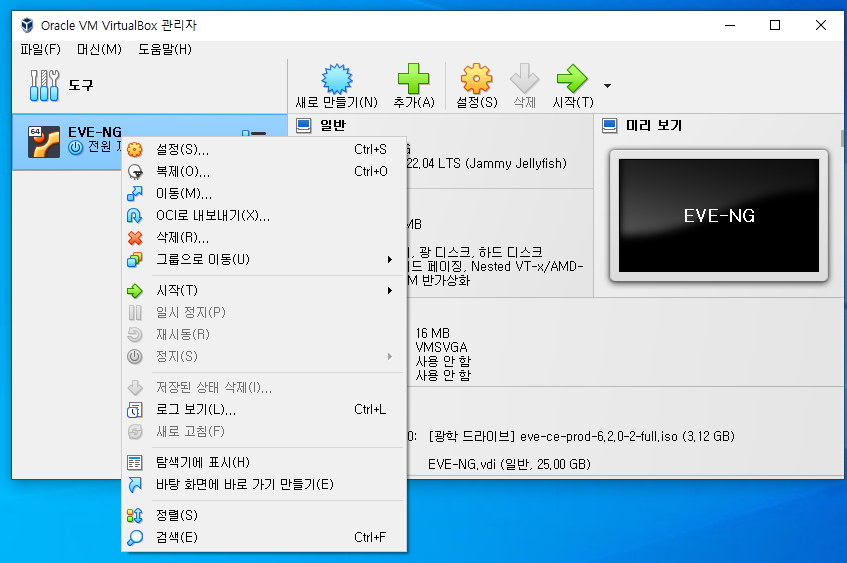The height and width of the screenshot is (563, 847).
Task: Expand 그룹으로 이동(U) submenu arrow
Action: [x=389, y=259]
